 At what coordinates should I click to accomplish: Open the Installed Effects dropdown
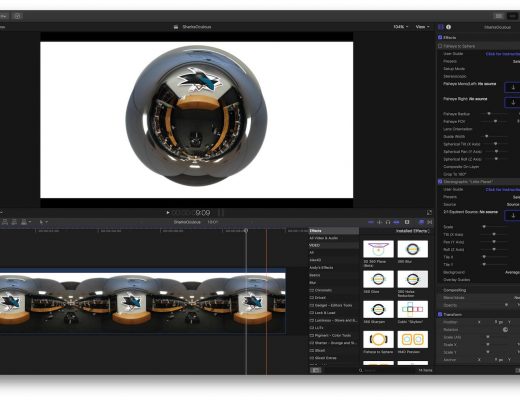pyautogui.click(x=413, y=231)
